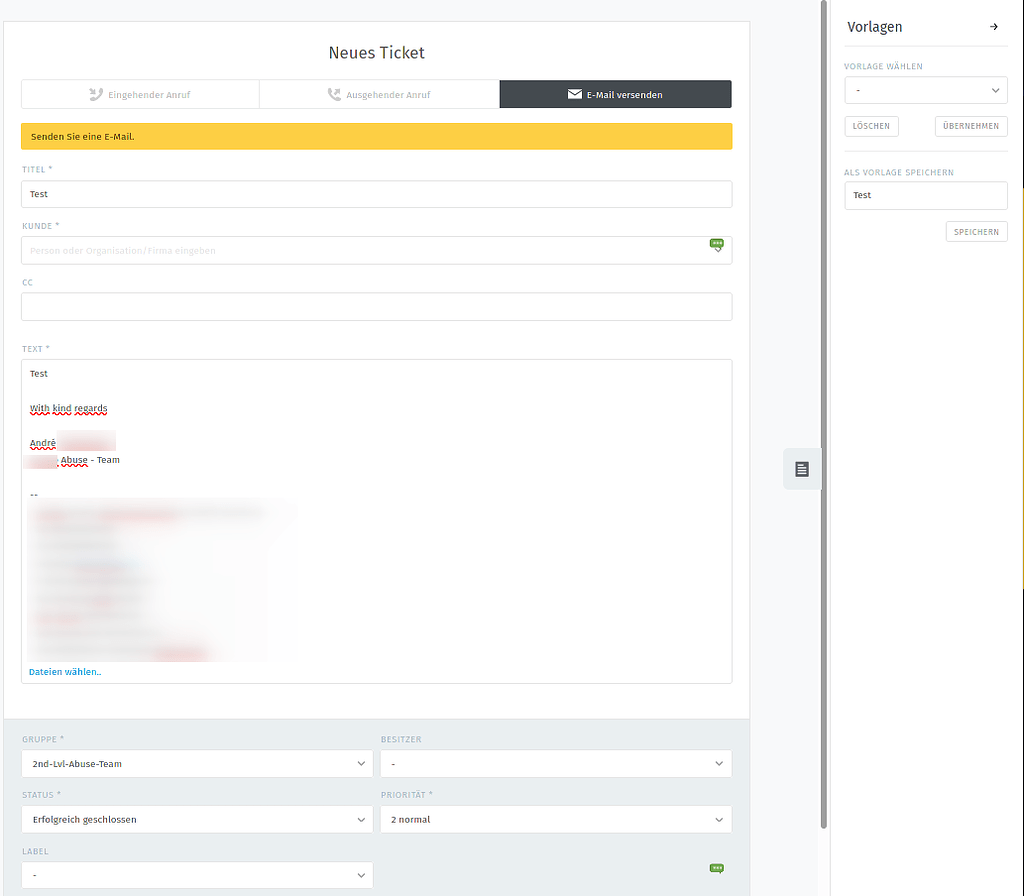Click the vertical scrollbar of the ticket form

coord(824,415)
